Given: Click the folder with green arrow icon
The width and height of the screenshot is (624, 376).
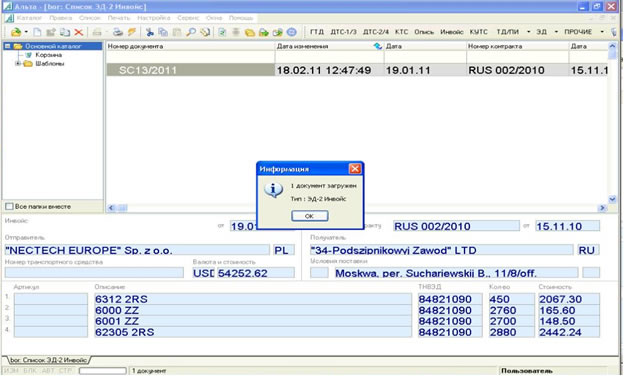Looking at the screenshot, I should (x=263, y=32).
